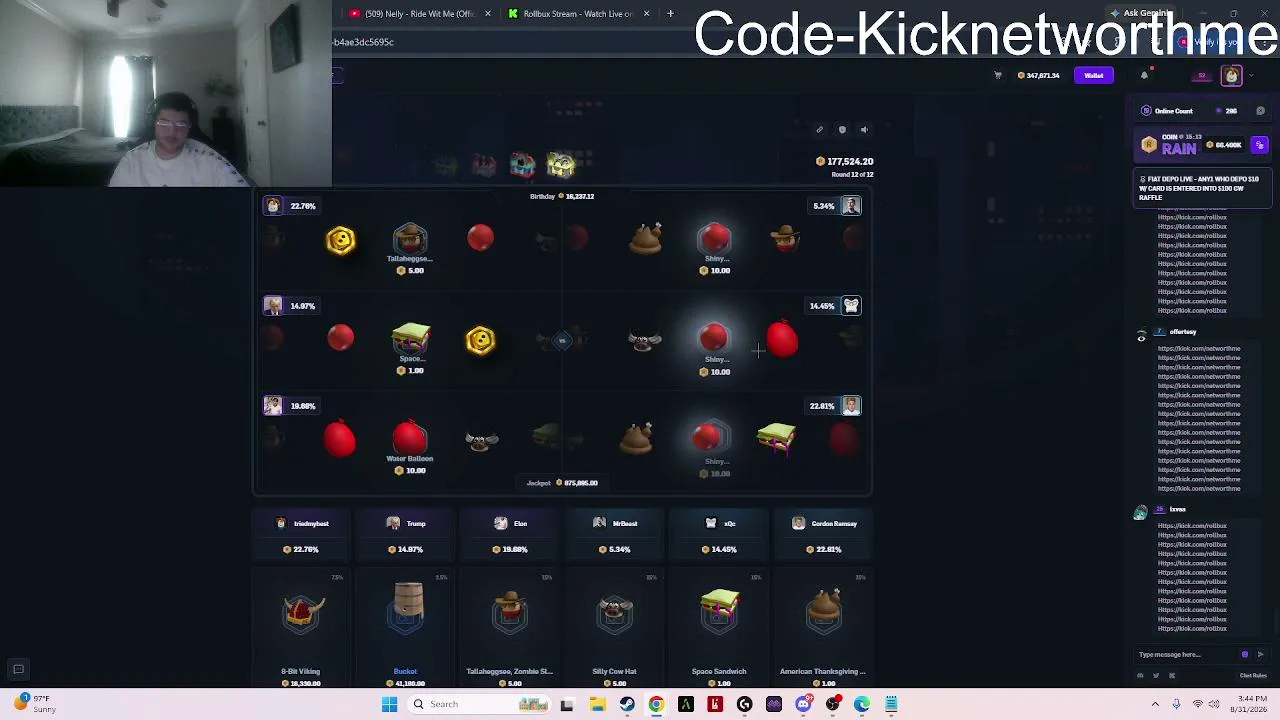Click the offertaxy username in chat
The height and width of the screenshot is (720, 1280).
[1183, 332]
